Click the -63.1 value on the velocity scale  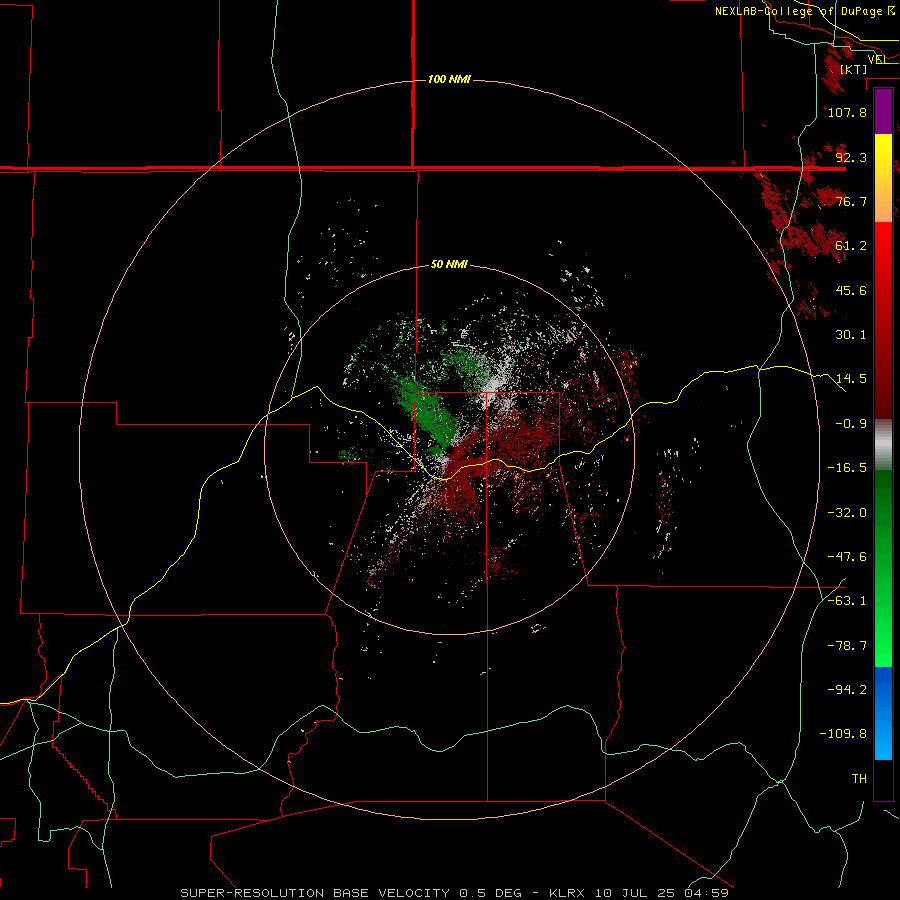coord(847,601)
